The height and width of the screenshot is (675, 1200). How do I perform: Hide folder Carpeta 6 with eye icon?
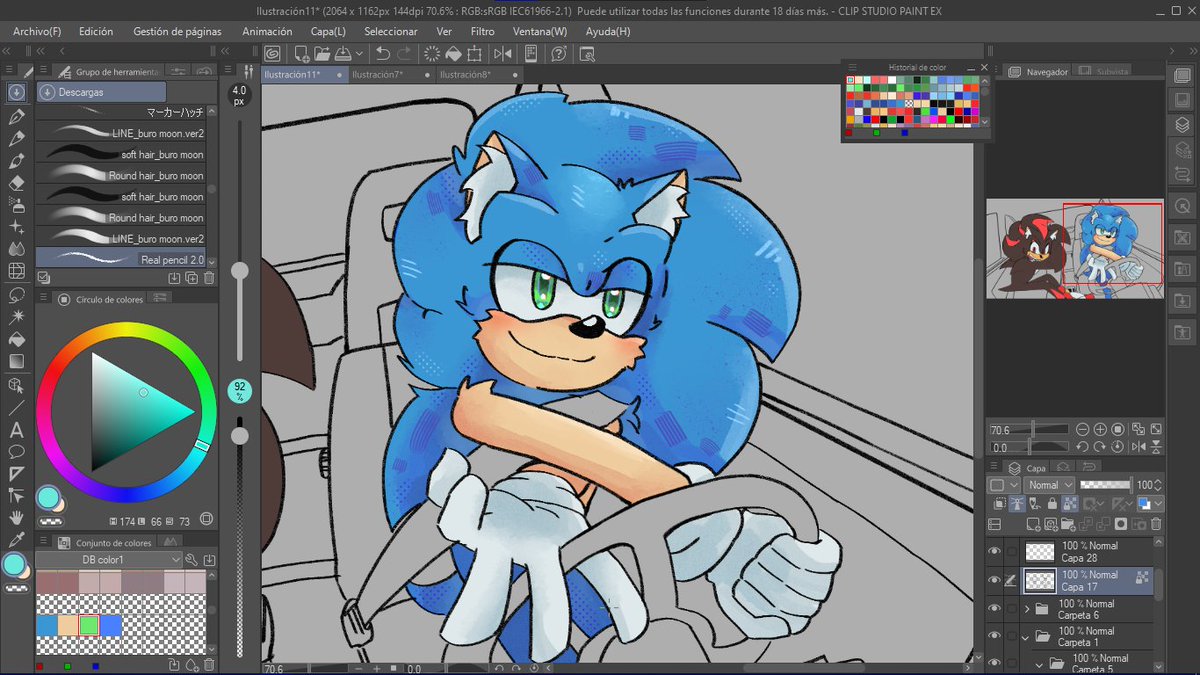[x=994, y=608]
